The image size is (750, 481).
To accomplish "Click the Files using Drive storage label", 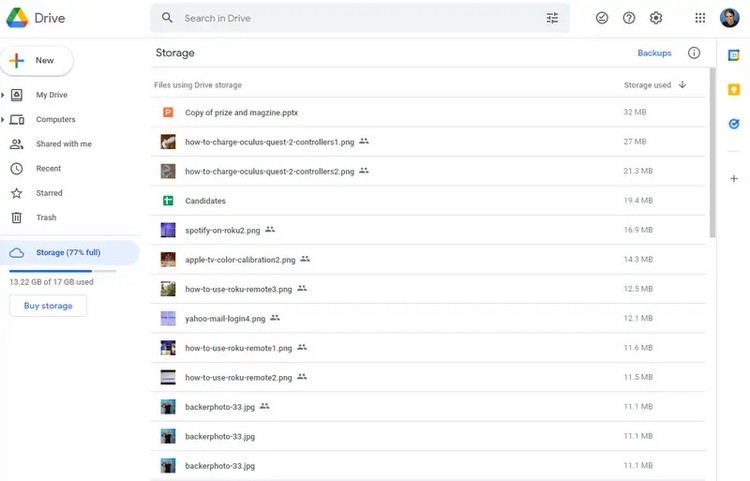I will (x=198, y=85).
